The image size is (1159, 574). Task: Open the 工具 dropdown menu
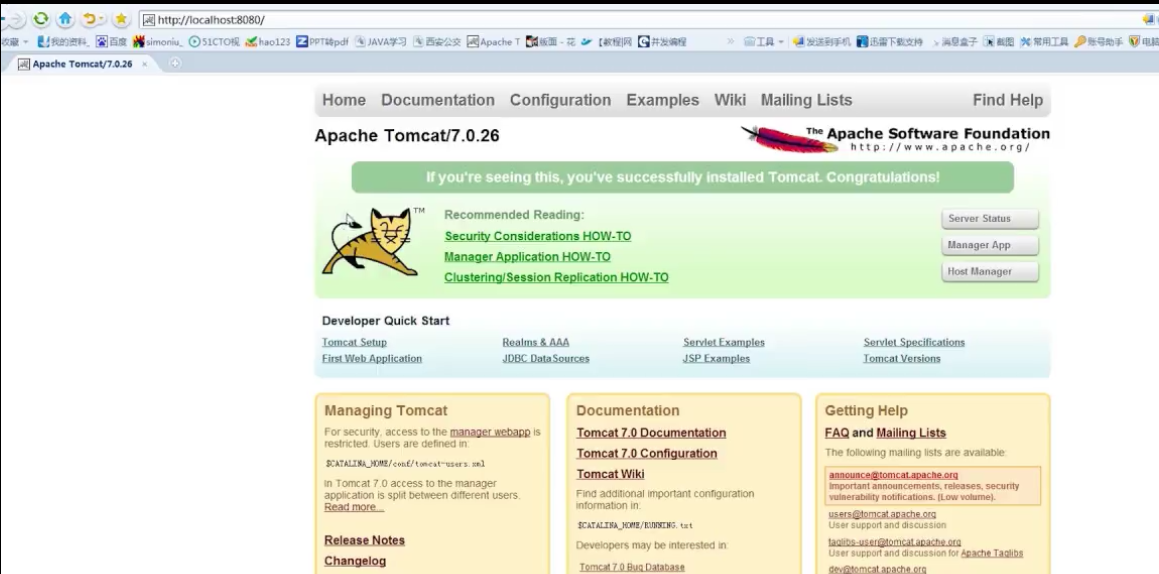point(764,42)
